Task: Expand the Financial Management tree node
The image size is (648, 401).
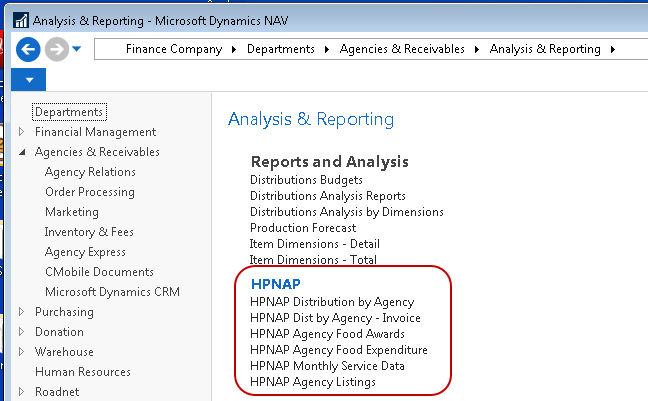Action: 23,132
